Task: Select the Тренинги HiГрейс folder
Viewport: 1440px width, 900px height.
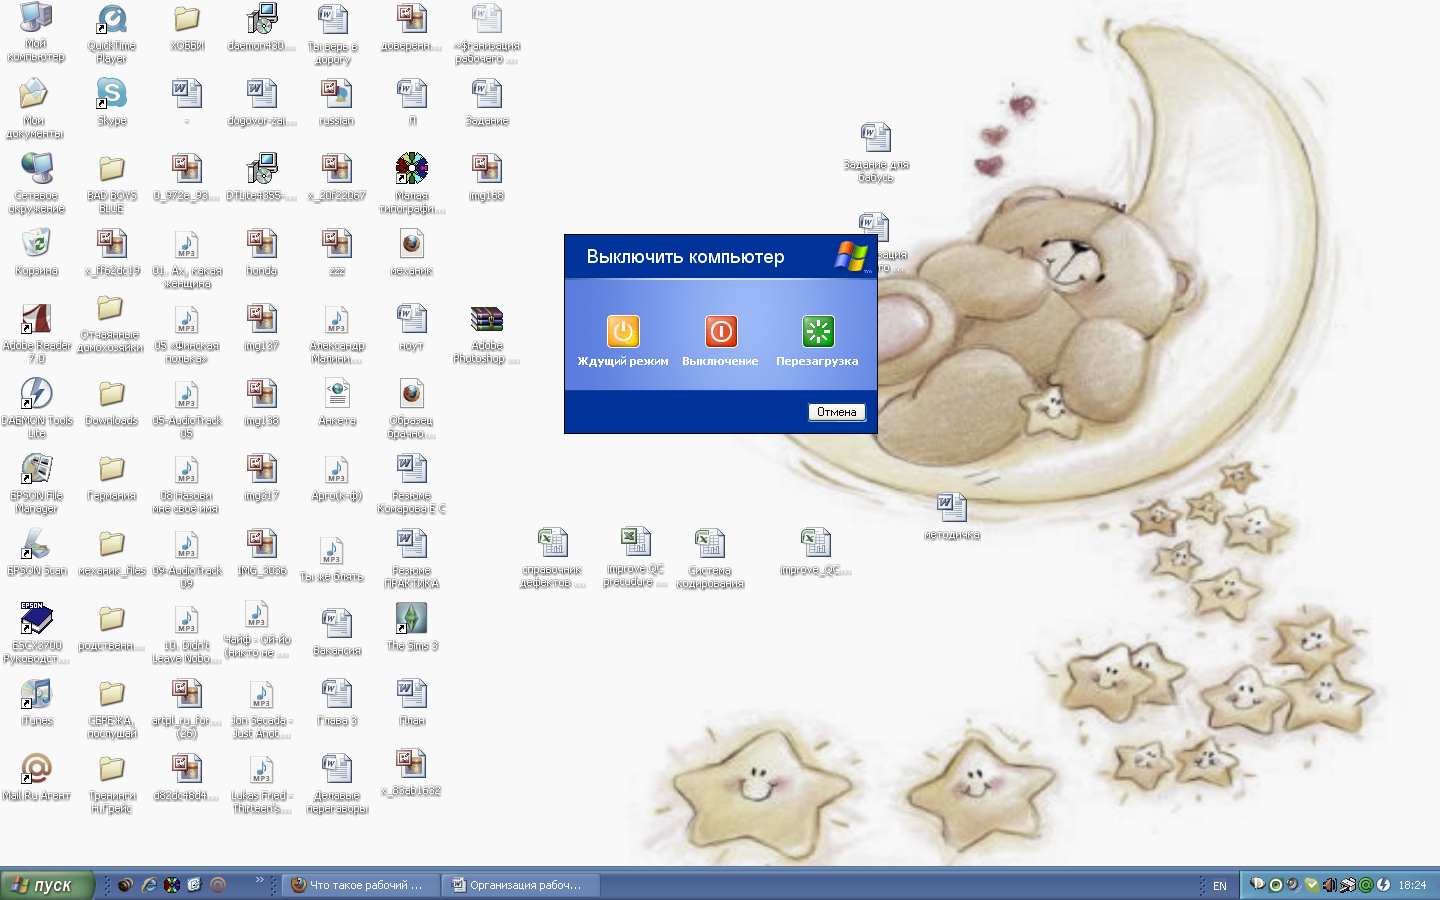Action: (112, 783)
